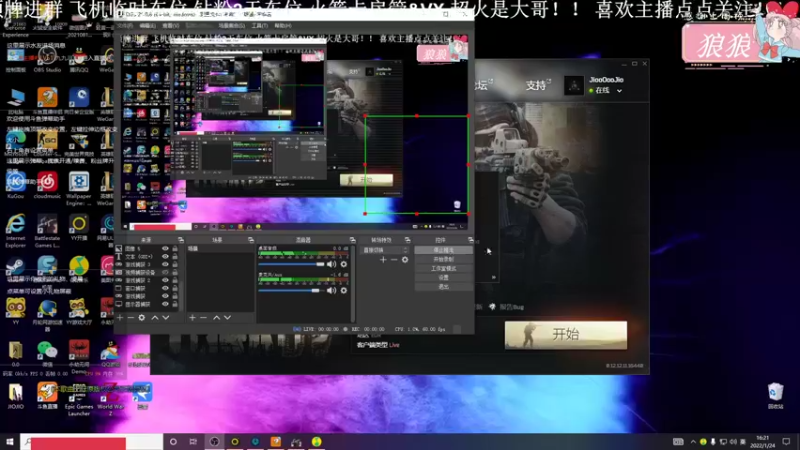Select the 场景 scene in the scenes list
800x450 pixels.
click(220, 249)
